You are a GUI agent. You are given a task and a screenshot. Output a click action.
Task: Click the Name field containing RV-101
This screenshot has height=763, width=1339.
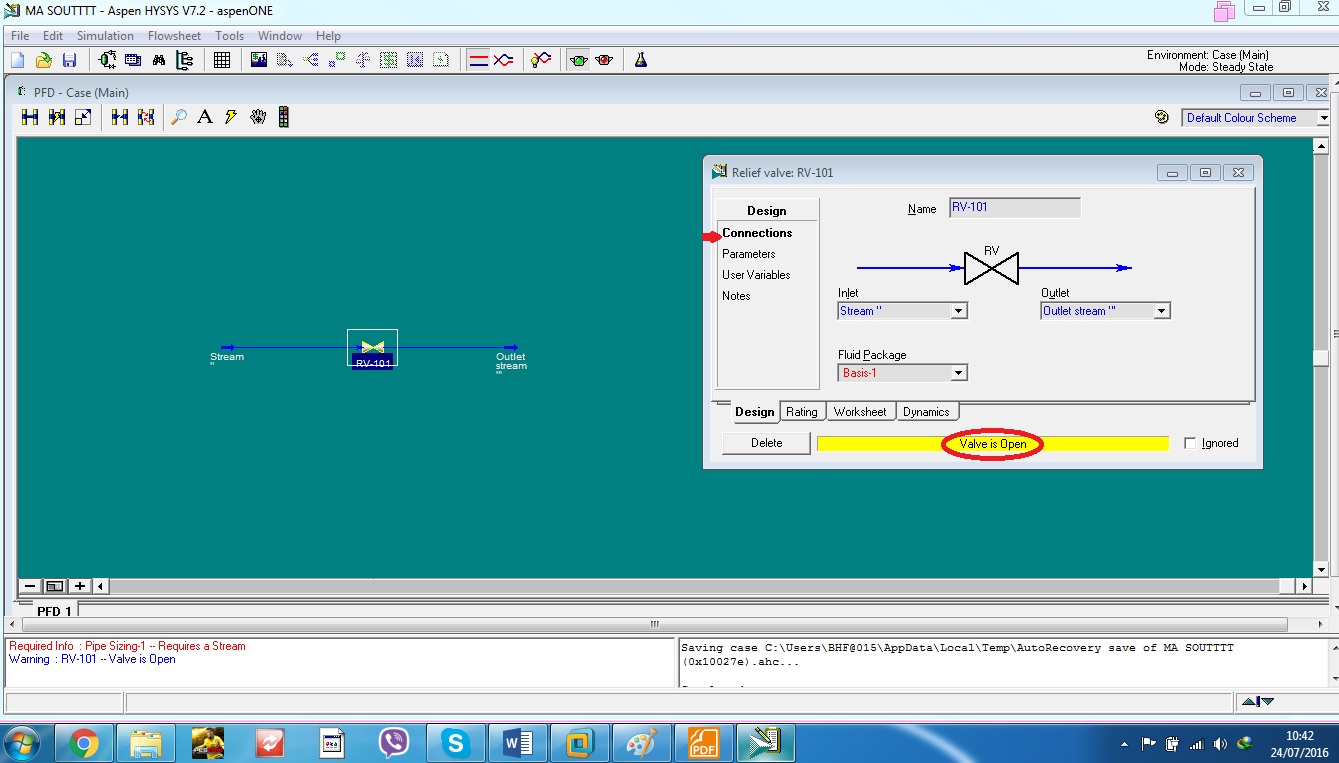click(1014, 208)
